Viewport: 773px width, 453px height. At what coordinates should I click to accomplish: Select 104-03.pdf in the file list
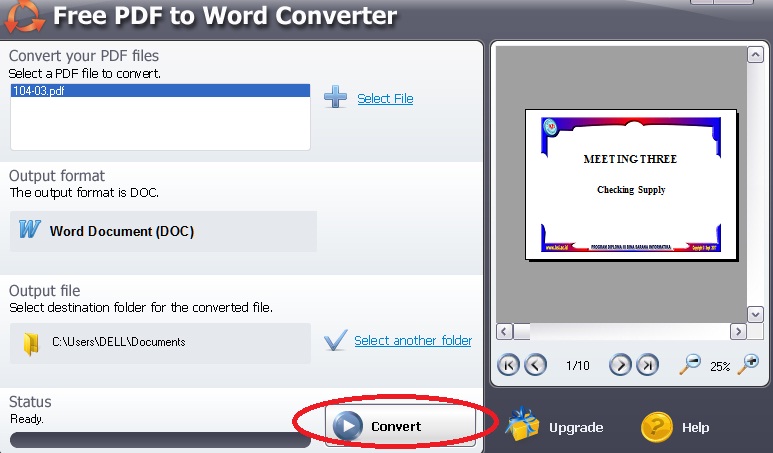click(160, 91)
